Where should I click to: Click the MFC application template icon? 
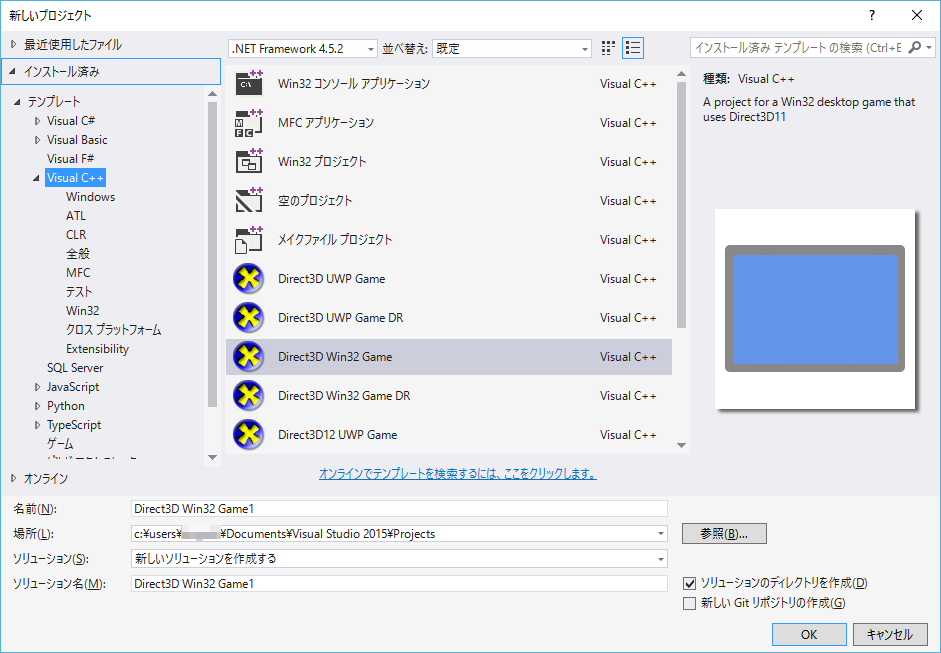[x=248, y=122]
